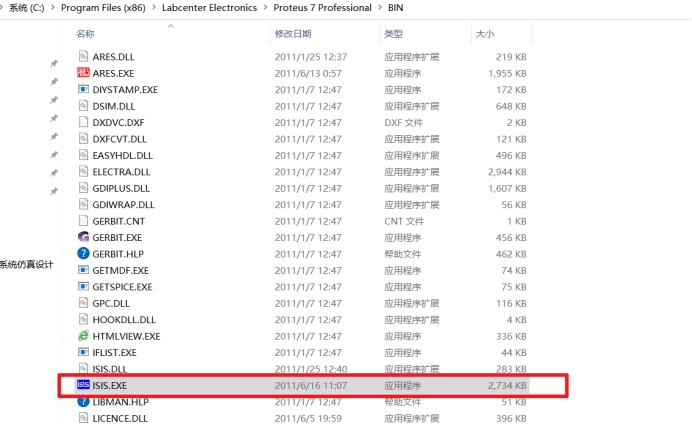The height and width of the screenshot is (427, 692).
Task: Click the GETSPICE.EXE file icon
Action: click(83, 286)
